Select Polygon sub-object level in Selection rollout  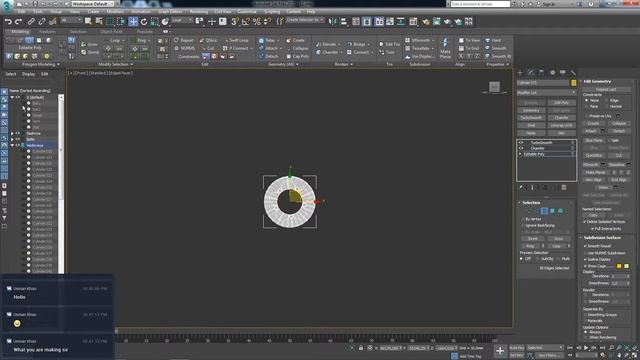coord(552,211)
